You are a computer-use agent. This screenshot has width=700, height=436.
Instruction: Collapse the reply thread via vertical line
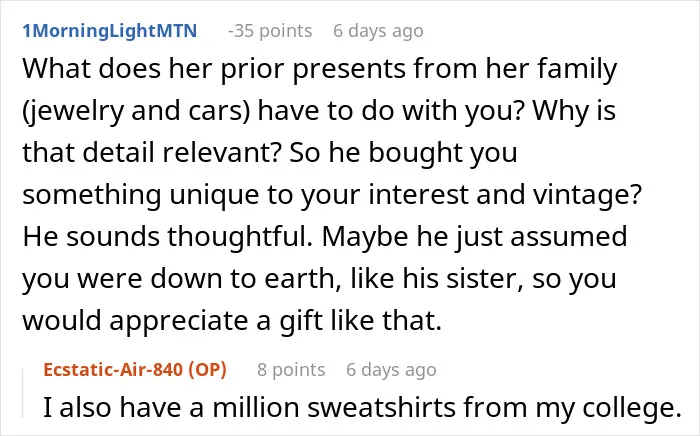click(x=23, y=393)
